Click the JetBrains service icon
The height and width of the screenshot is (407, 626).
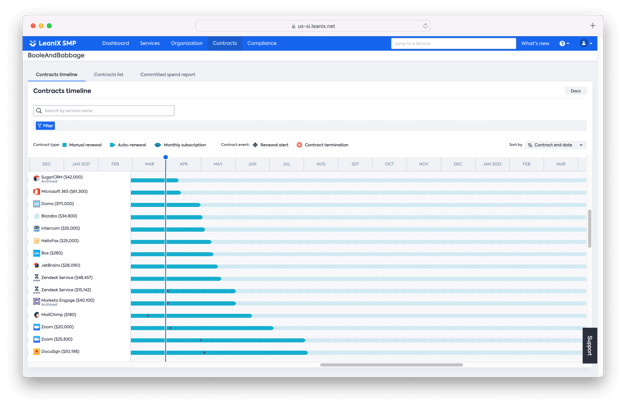pos(36,266)
